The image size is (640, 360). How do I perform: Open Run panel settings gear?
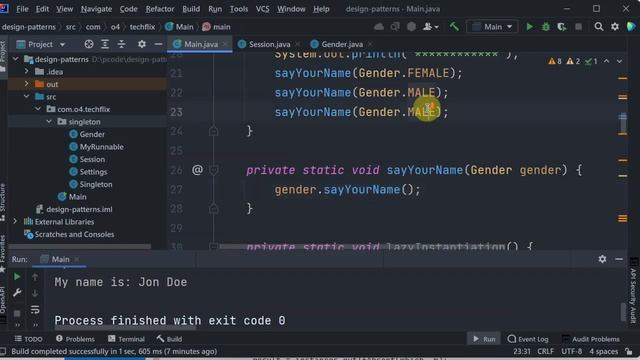(x=602, y=259)
